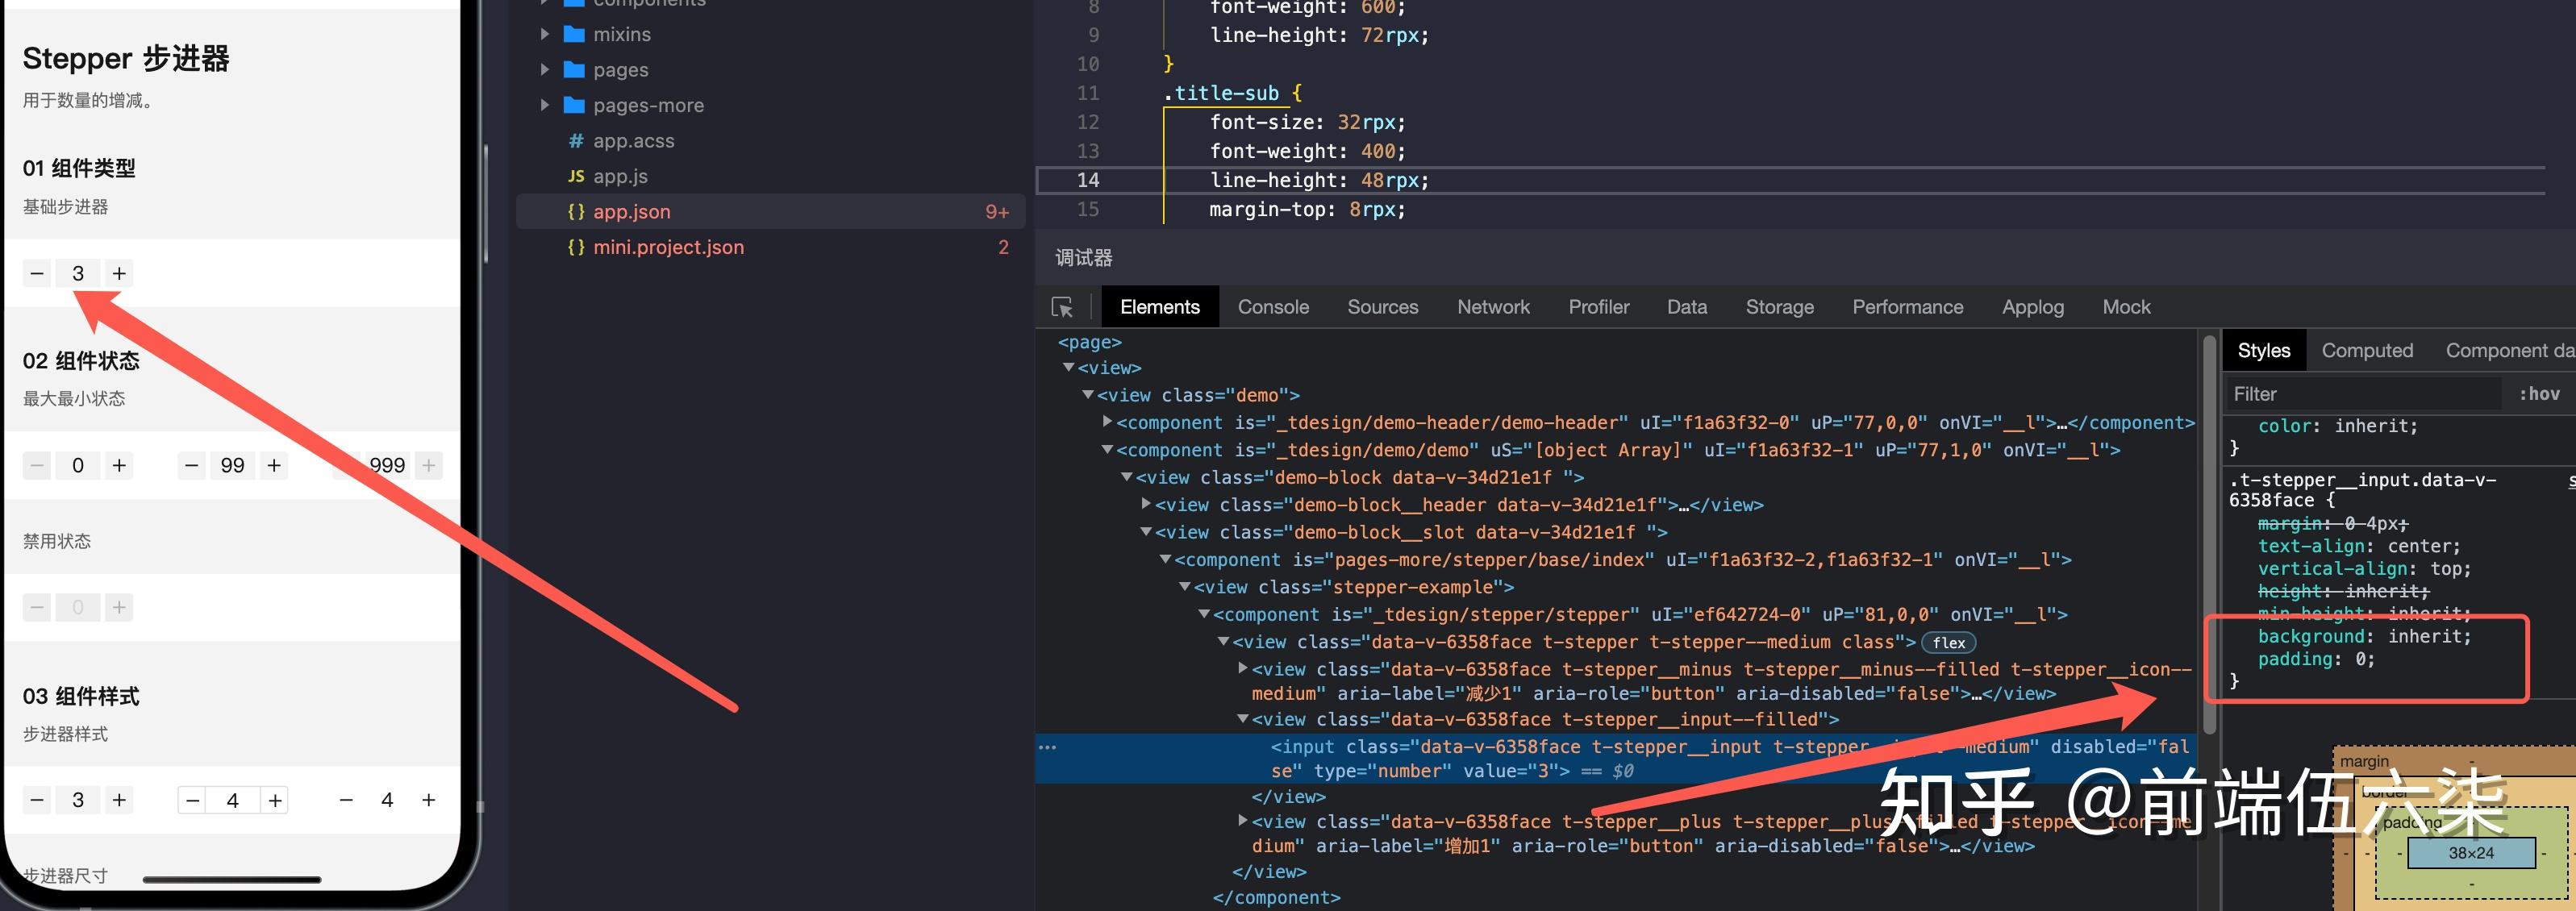Click the minus of stepper showing 99
Viewport: 2576px width, 911px height.
[192, 465]
